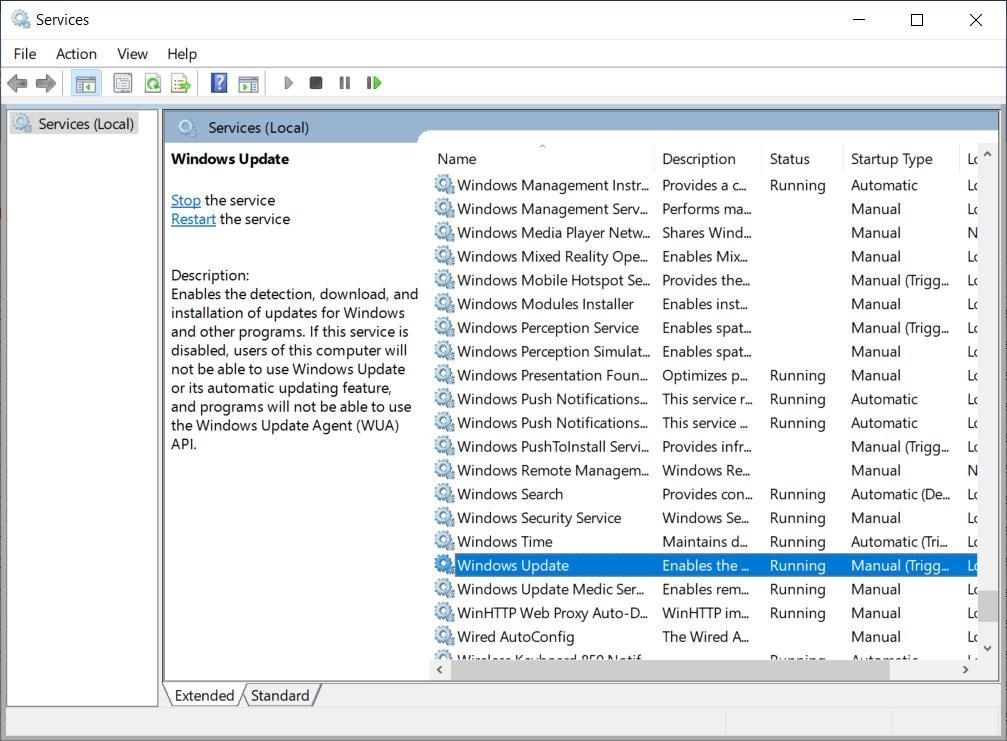
Task: Sort by the Startup Type column header
Action: (x=891, y=159)
